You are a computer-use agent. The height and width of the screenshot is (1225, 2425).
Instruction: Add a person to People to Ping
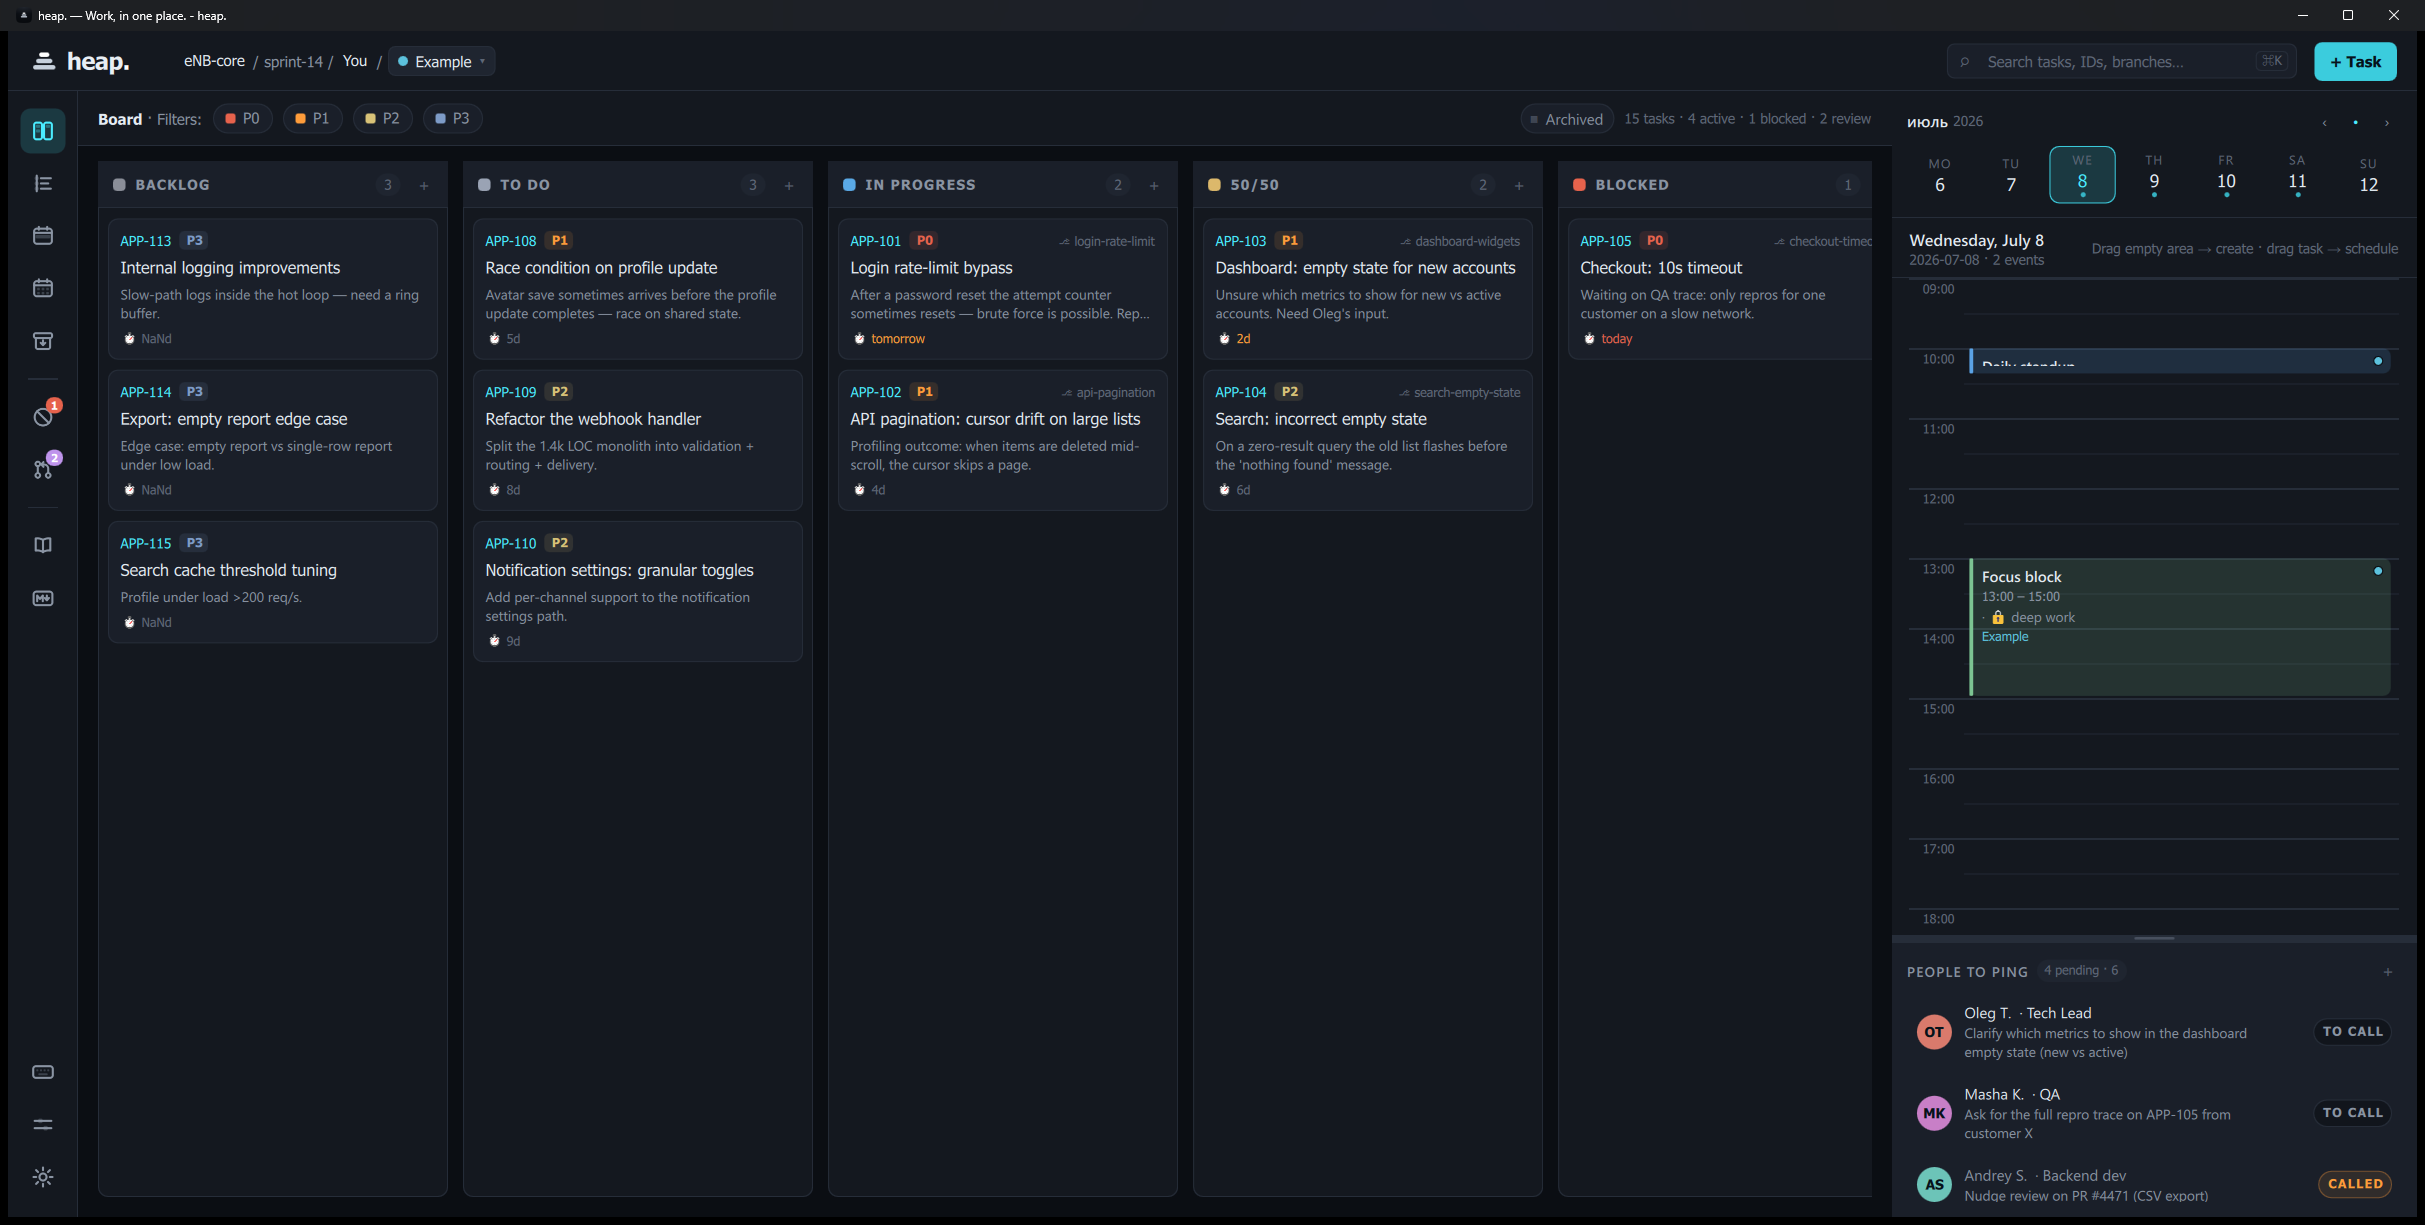click(x=2388, y=972)
